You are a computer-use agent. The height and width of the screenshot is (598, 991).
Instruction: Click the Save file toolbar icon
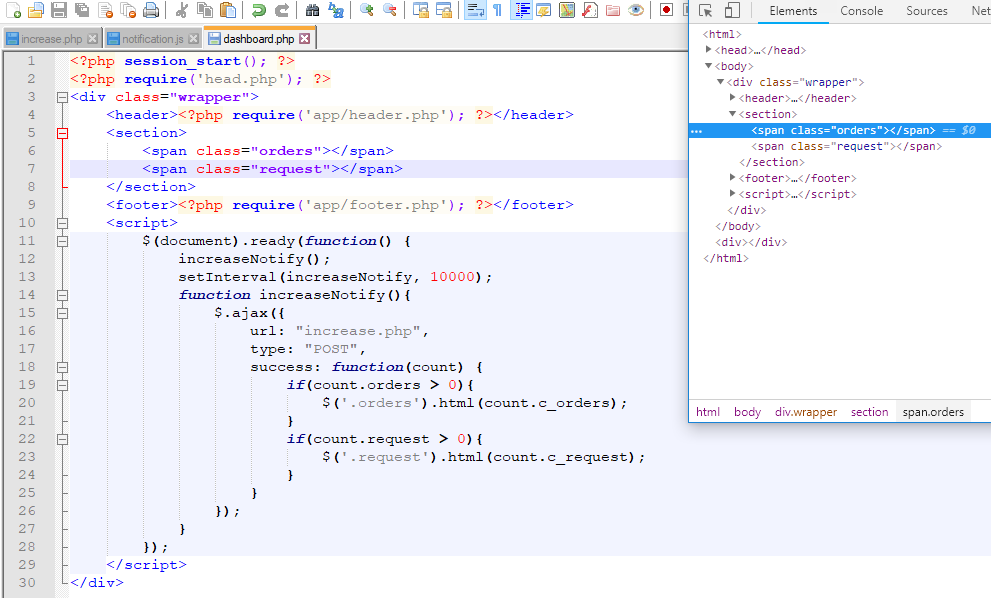[58, 11]
